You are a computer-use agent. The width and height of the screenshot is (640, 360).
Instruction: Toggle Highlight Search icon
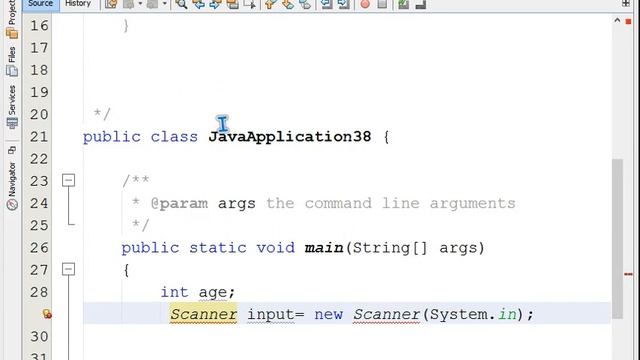pyautogui.click(x=233, y=4)
